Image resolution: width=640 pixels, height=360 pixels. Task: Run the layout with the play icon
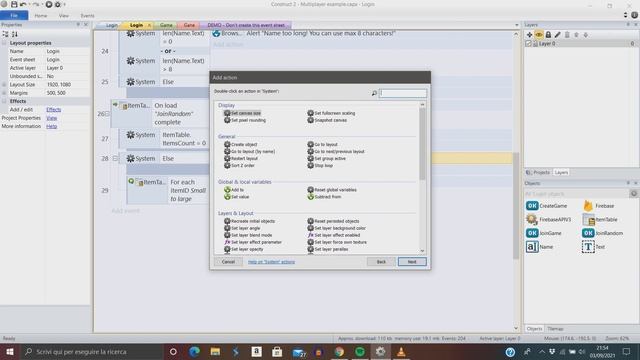point(49,4)
